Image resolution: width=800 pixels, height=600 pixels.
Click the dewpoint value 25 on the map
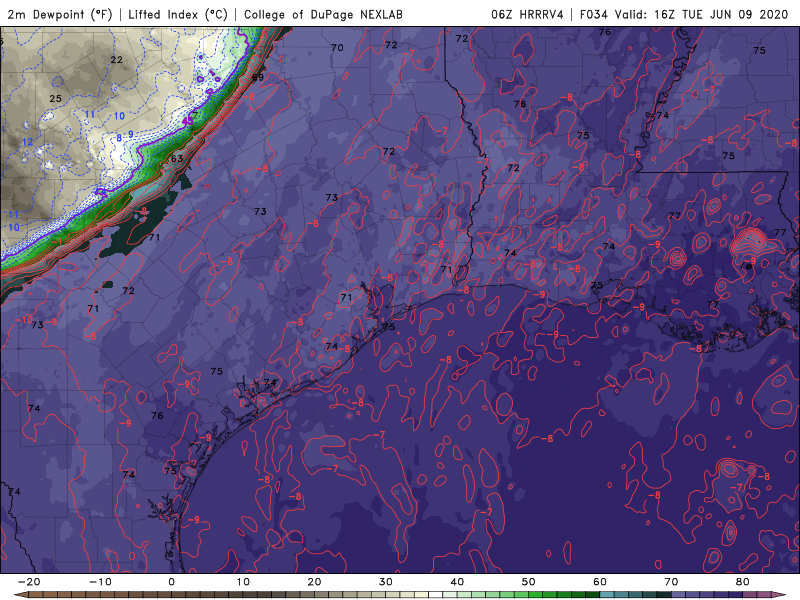[56, 98]
